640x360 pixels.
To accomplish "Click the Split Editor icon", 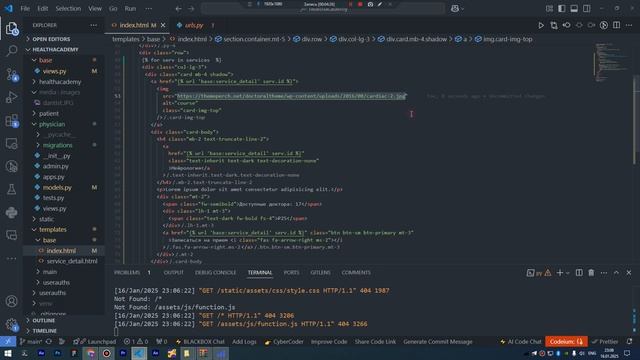I will pyautogui.click(x=616, y=25).
